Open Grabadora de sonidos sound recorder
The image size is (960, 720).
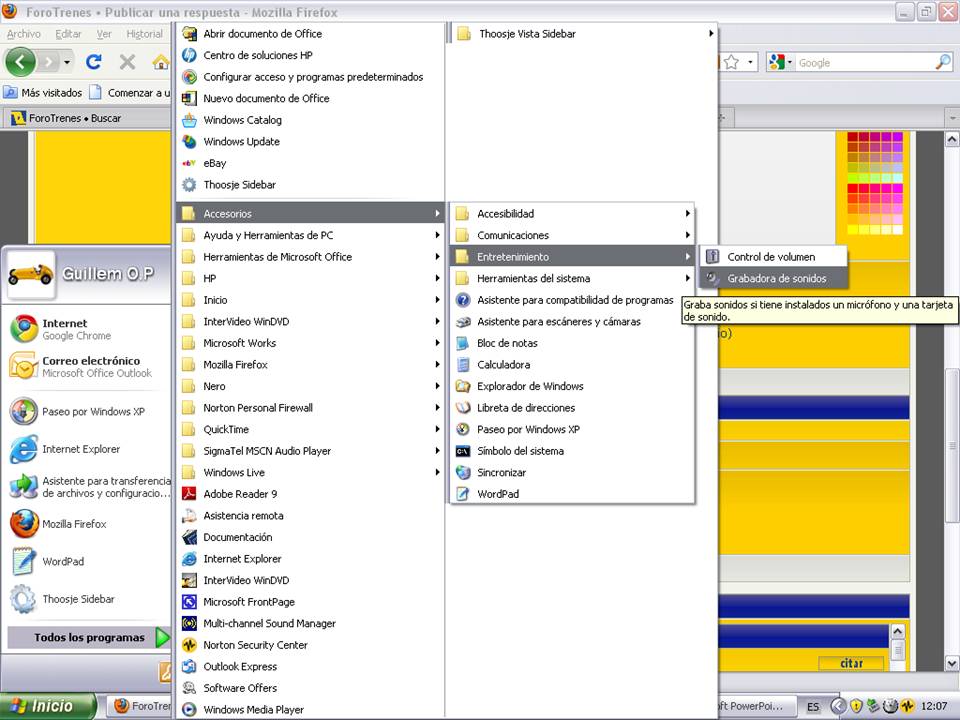pyautogui.click(x=773, y=279)
